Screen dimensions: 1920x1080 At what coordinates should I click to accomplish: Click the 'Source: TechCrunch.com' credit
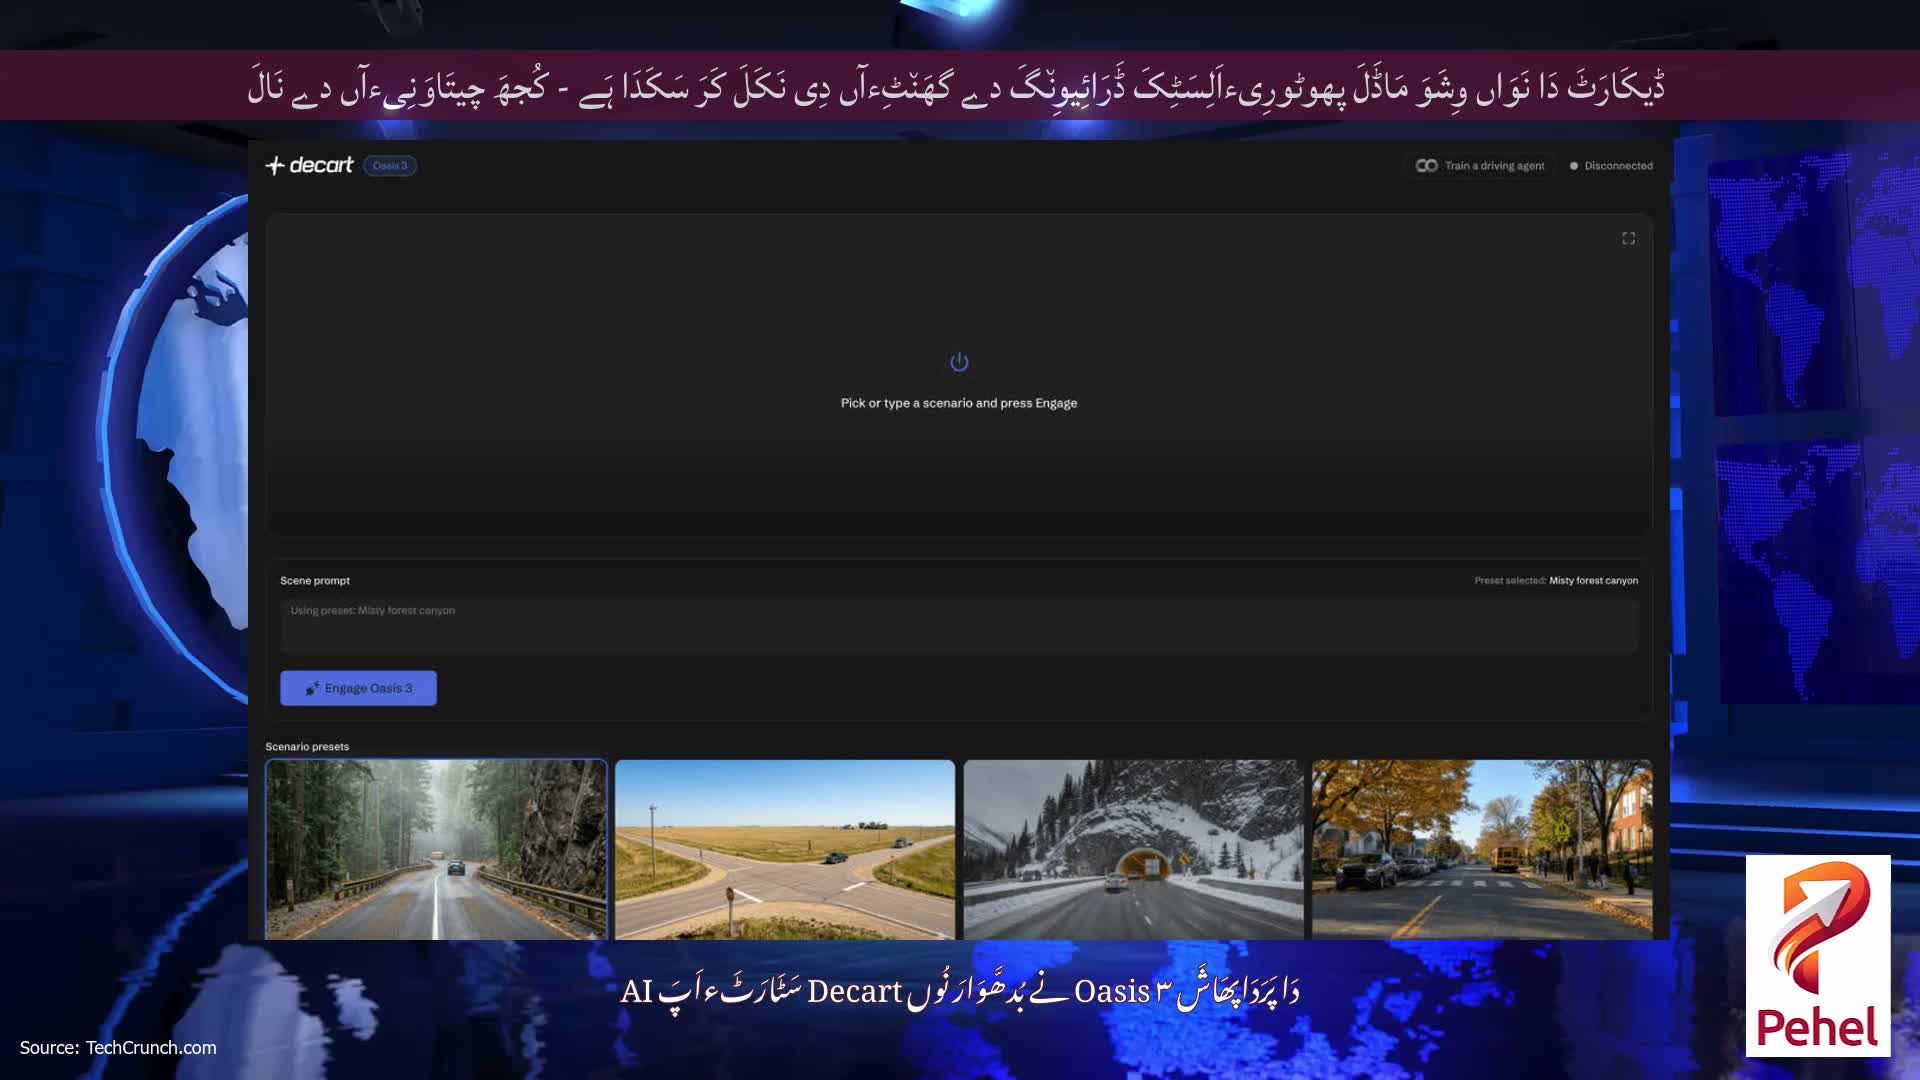(x=118, y=1047)
